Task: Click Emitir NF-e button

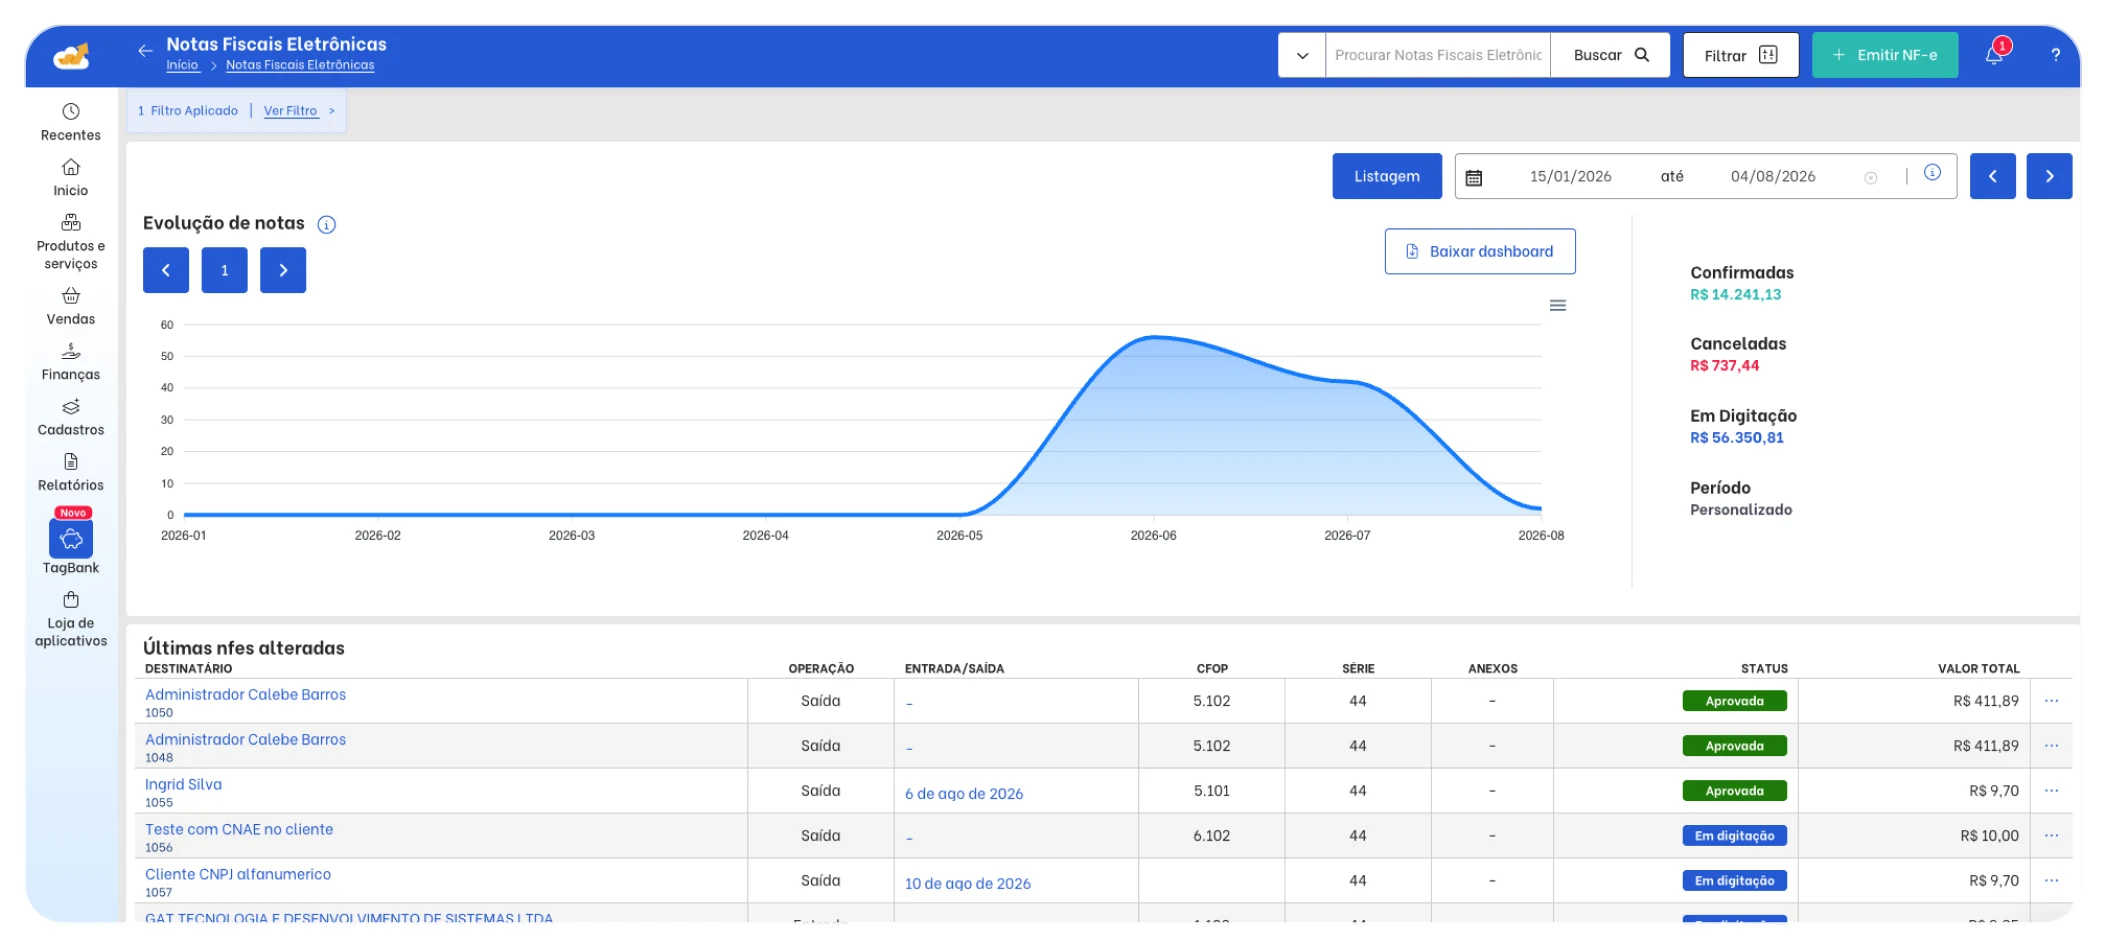Action: tap(1885, 55)
